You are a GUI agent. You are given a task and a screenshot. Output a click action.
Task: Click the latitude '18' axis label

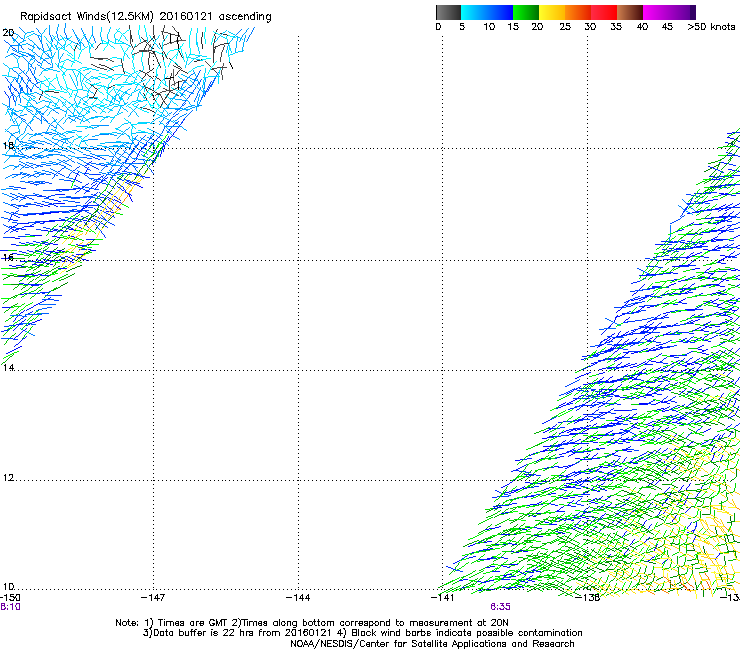[x=8, y=145]
